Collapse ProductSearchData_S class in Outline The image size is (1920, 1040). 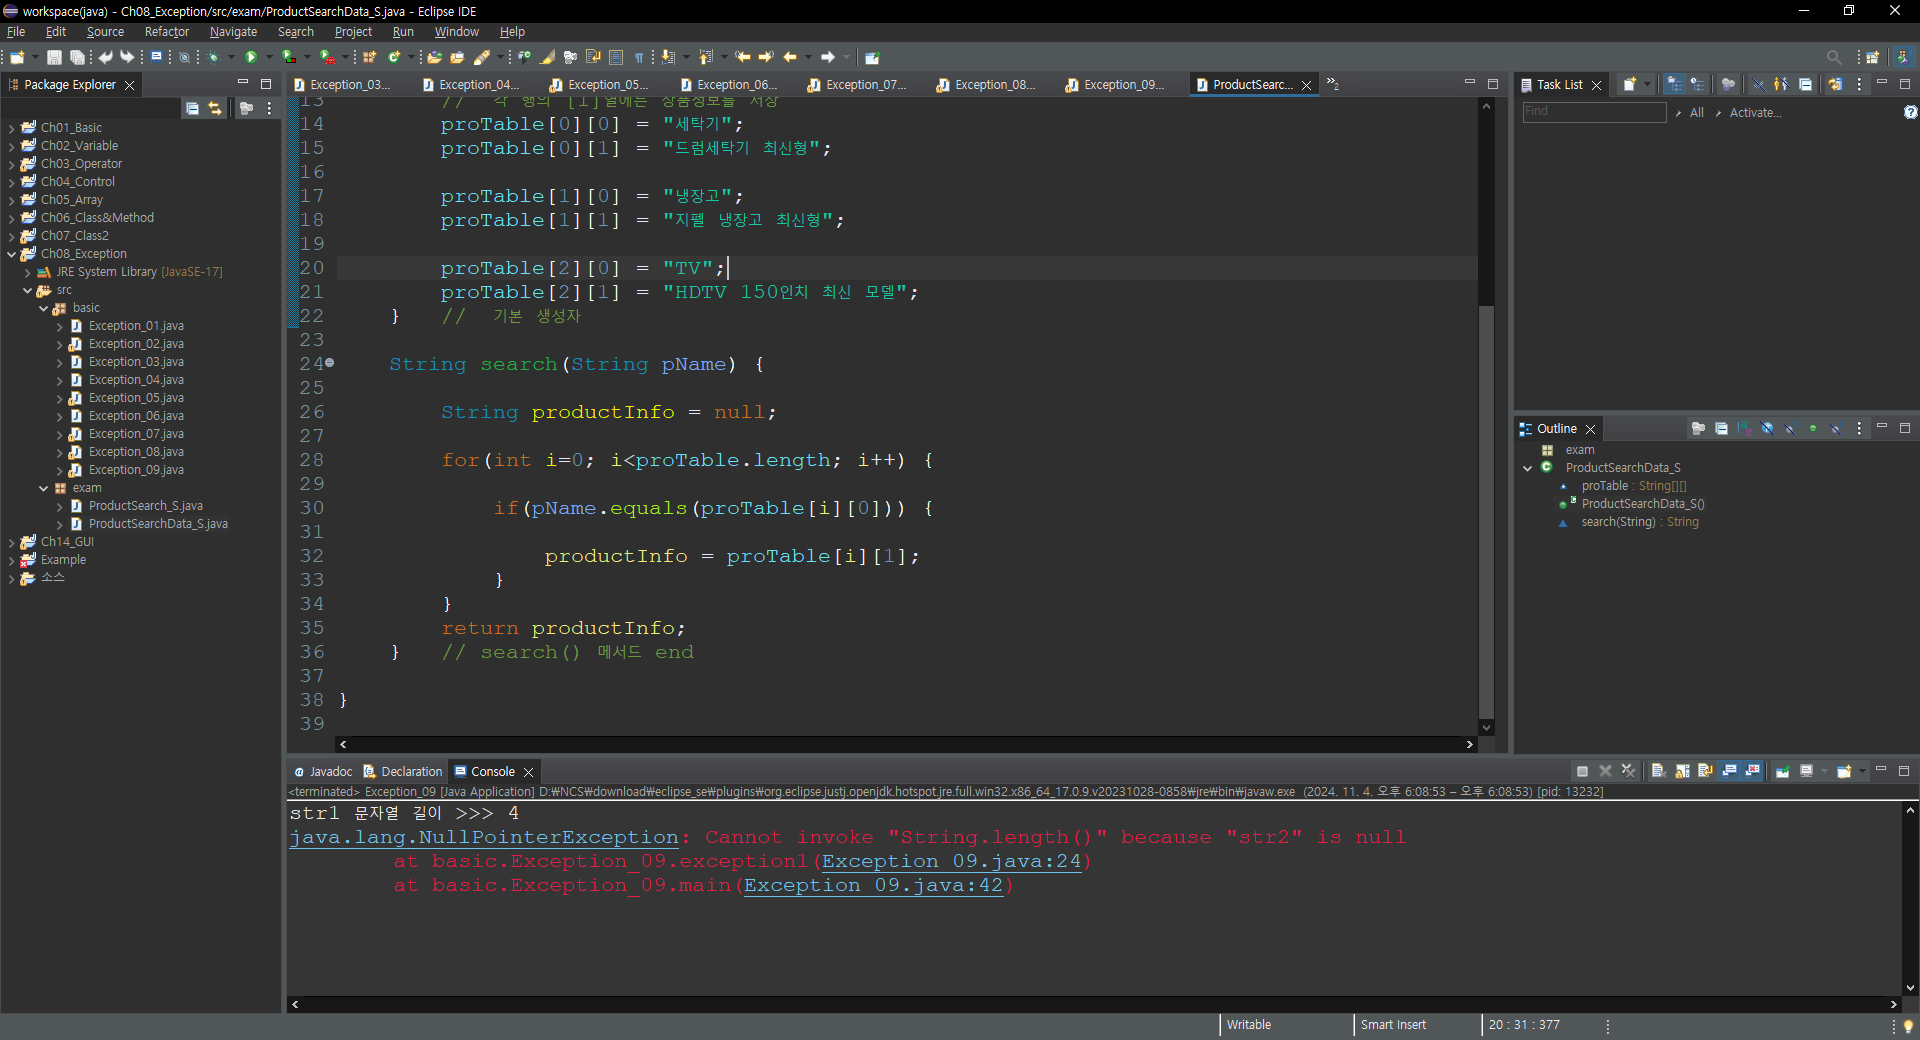(1527, 468)
